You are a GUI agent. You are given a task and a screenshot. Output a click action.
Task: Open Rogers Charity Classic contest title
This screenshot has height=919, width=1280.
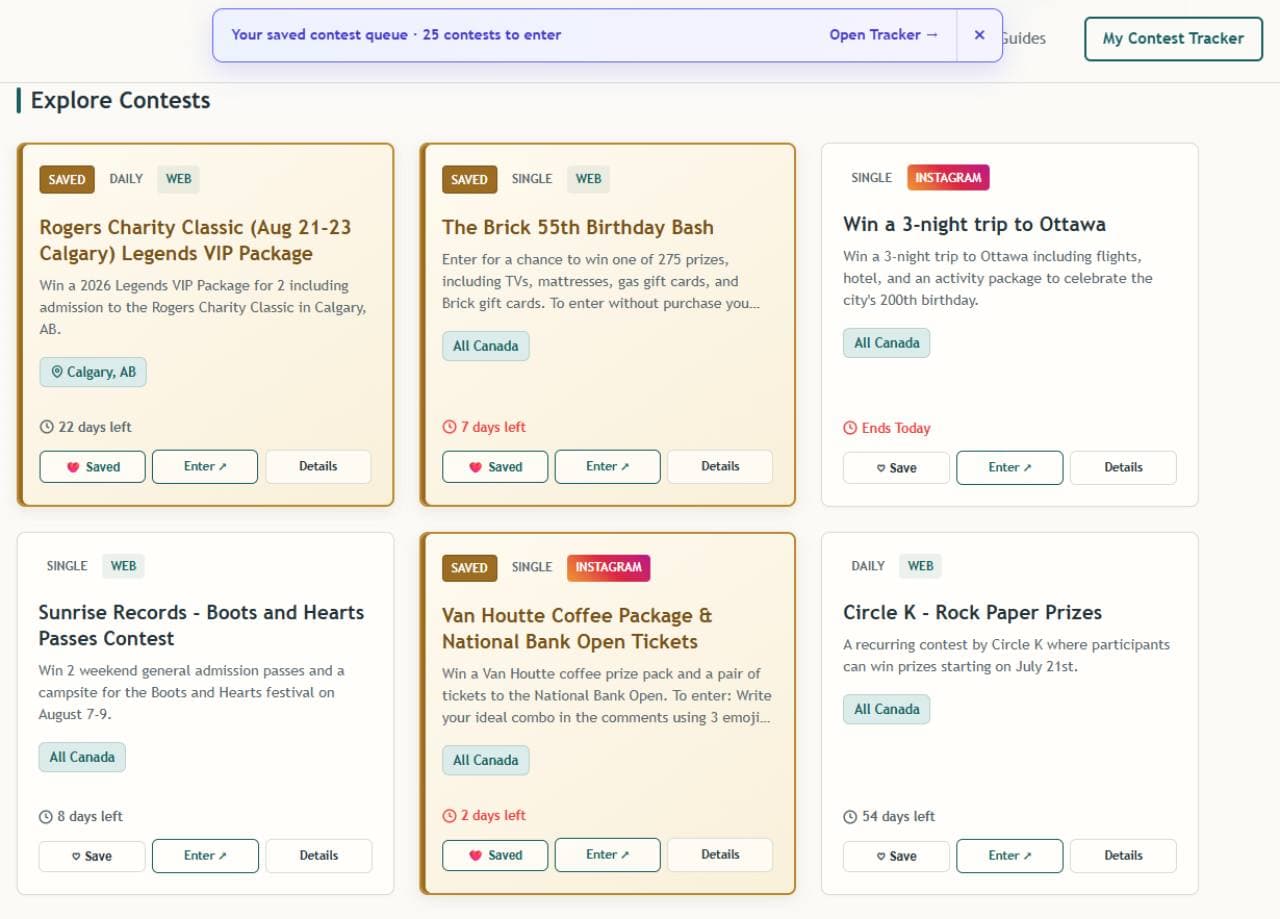coord(196,241)
